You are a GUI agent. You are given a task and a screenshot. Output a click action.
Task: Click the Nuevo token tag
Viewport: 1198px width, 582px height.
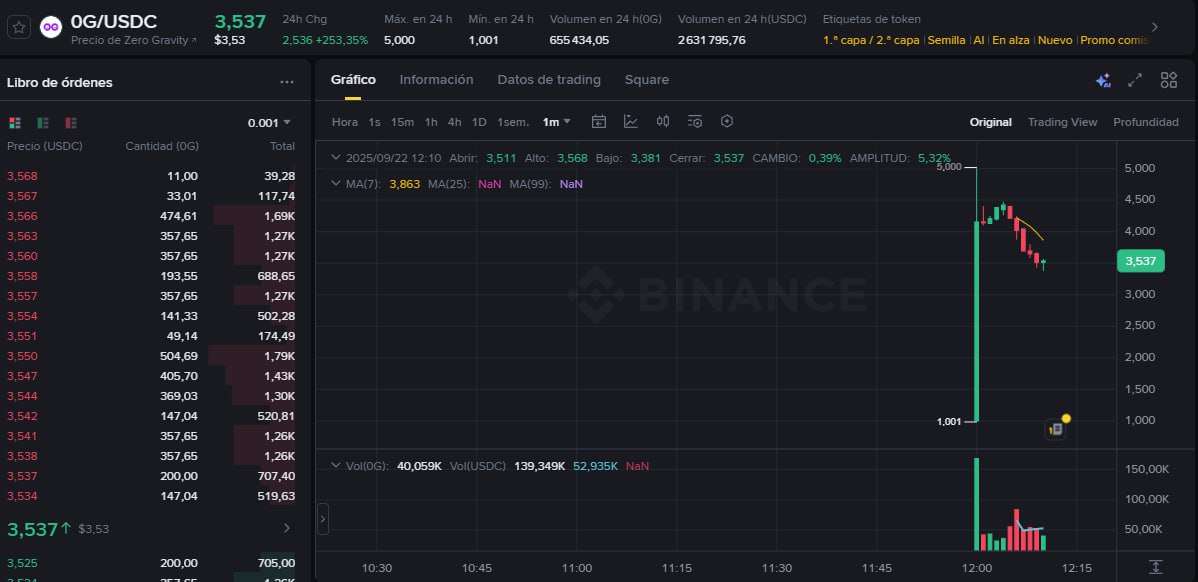tap(1055, 40)
